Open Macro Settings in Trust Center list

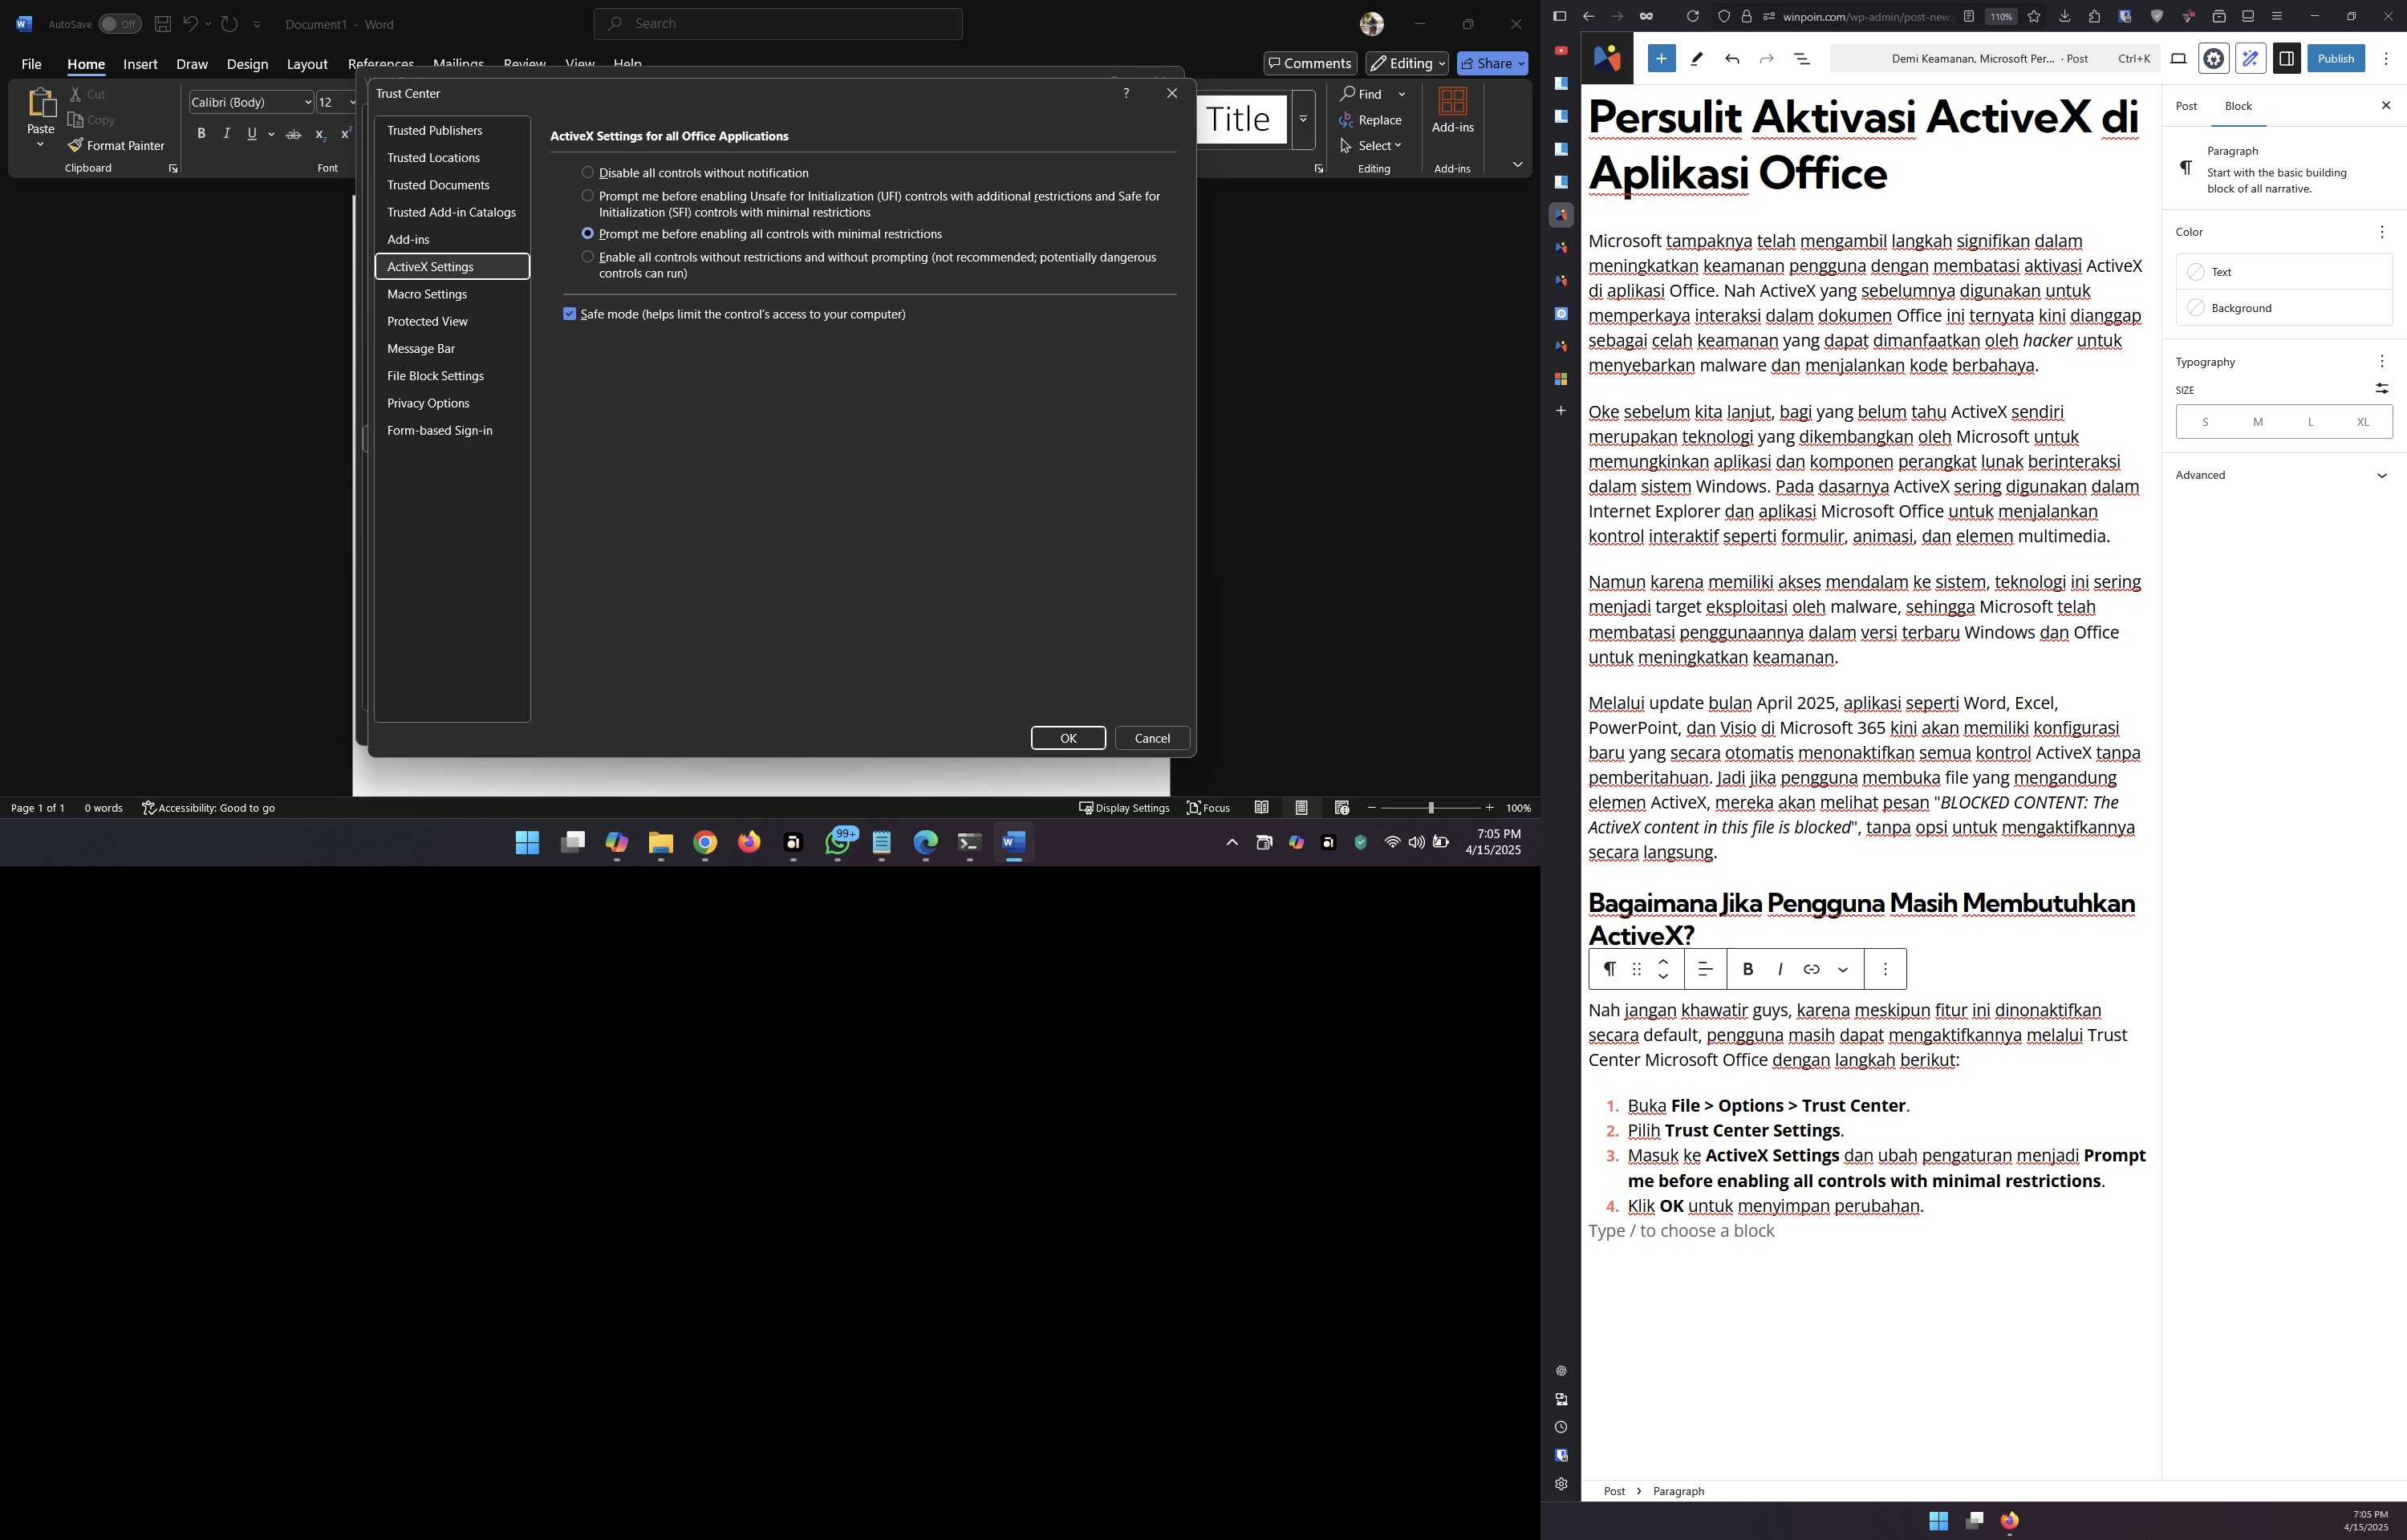(452, 294)
